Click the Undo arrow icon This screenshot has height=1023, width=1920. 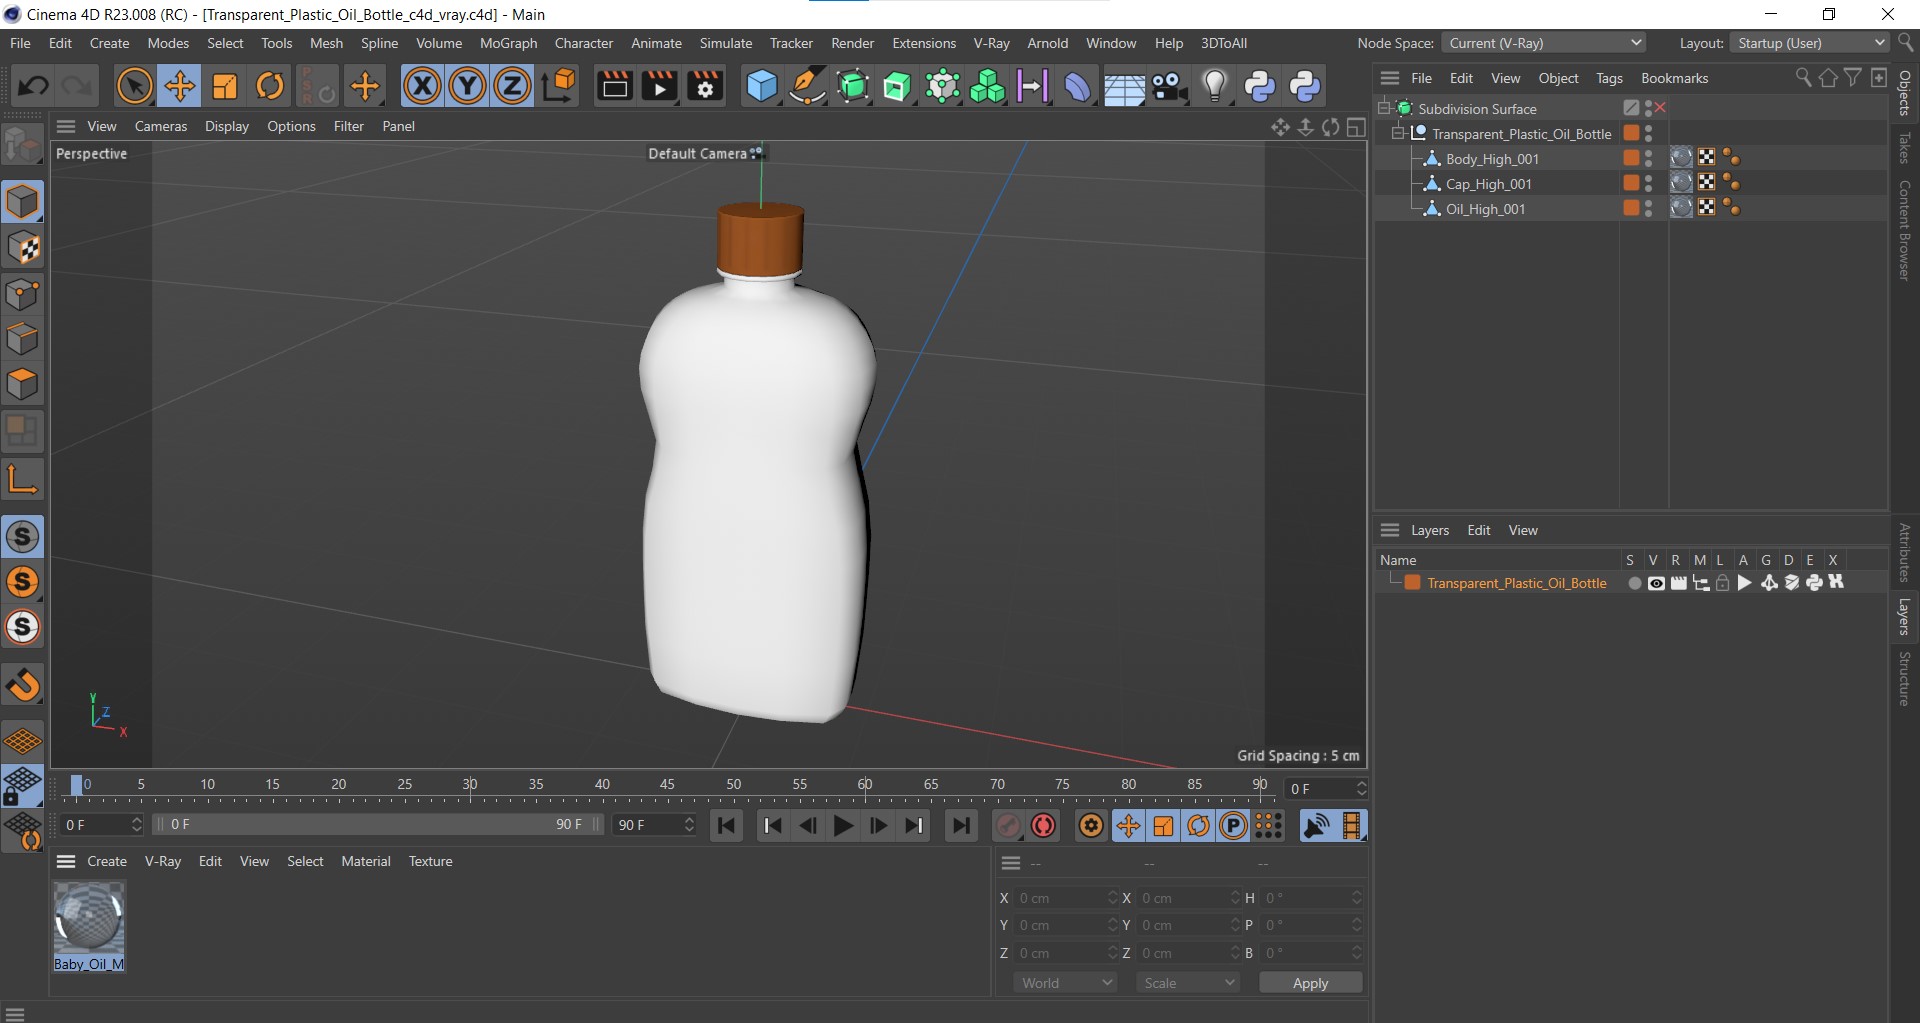pyautogui.click(x=33, y=87)
